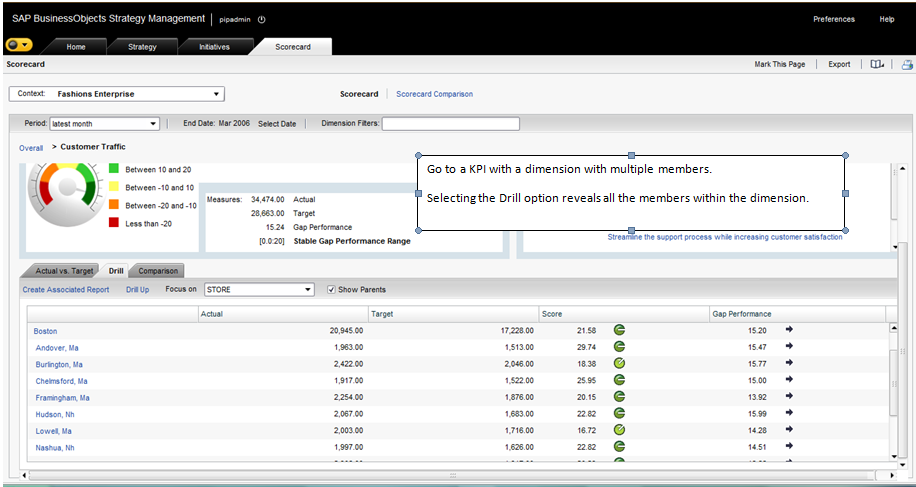Click the red Less than -20 swatch

point(113,222)
